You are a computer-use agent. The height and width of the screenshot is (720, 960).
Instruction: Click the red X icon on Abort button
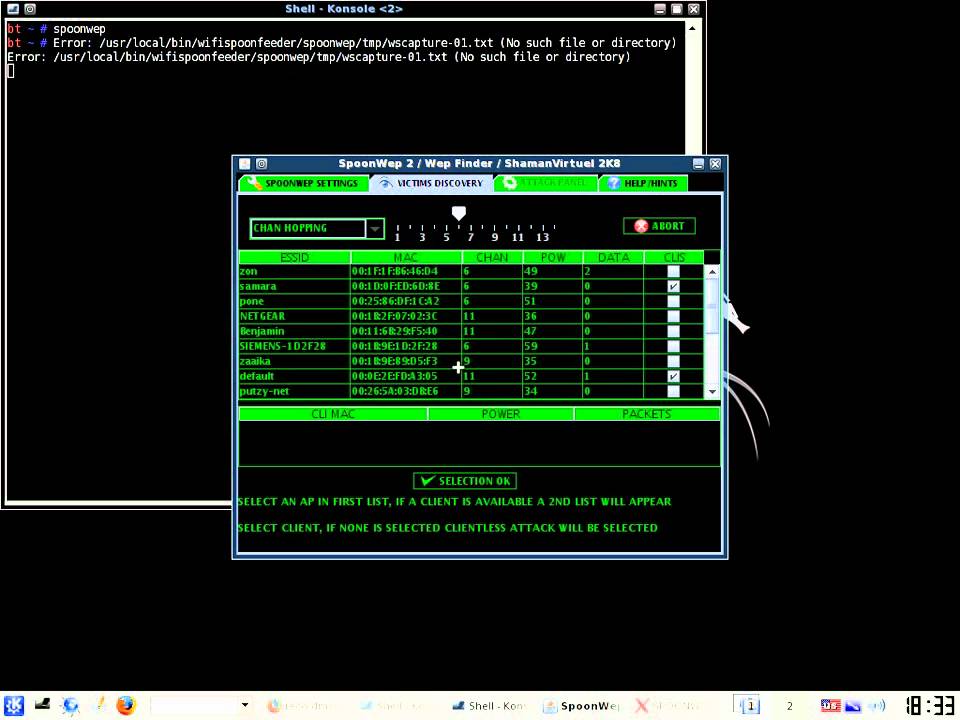[x=640, y=226]
